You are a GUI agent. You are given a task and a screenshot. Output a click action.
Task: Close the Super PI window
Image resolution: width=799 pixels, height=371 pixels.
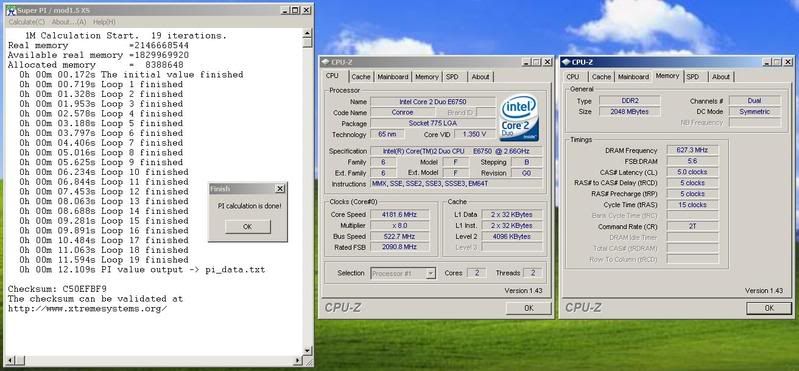coord(306,10)
